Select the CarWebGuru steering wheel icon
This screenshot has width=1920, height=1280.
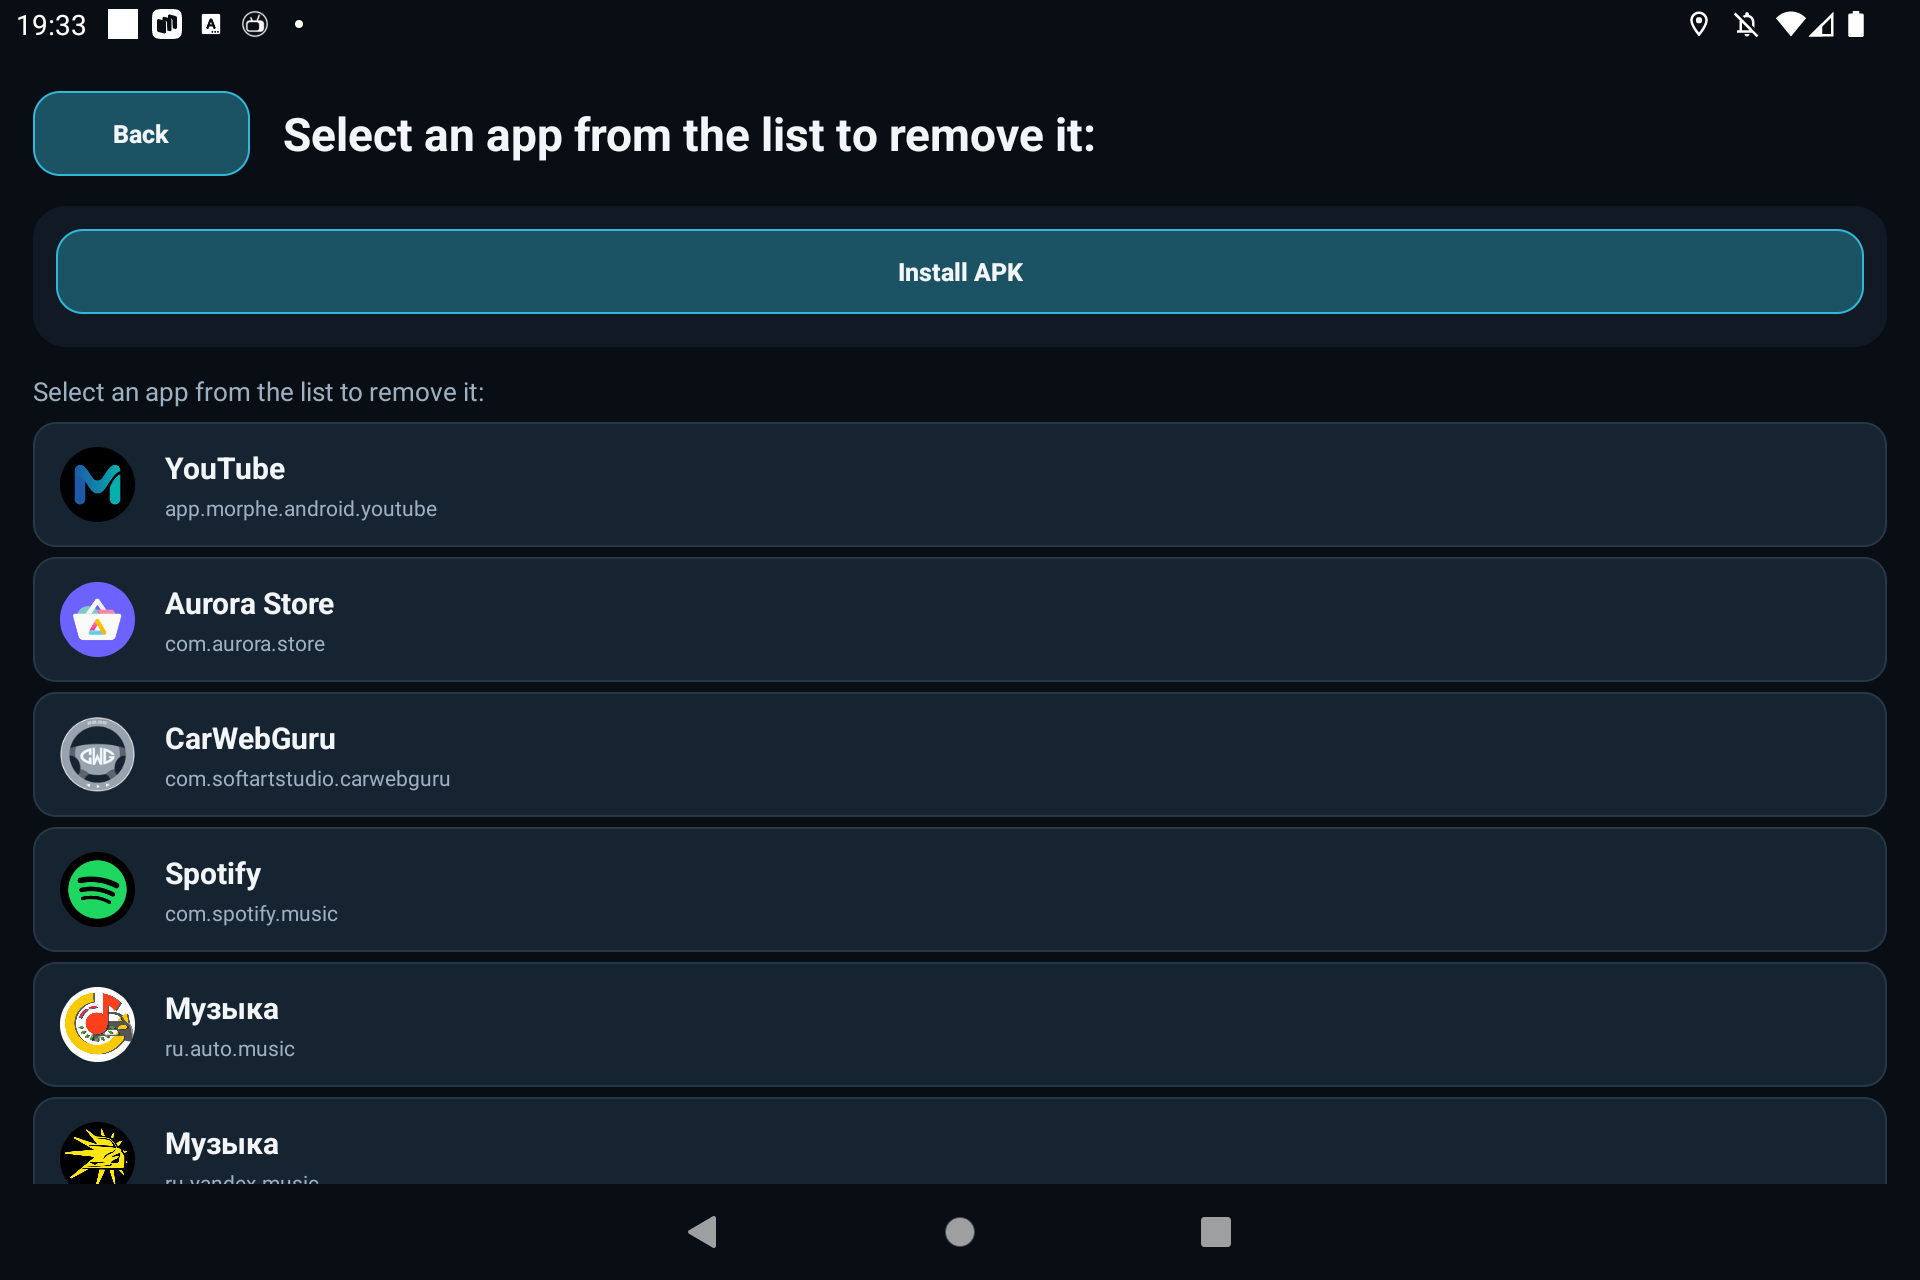97,755
